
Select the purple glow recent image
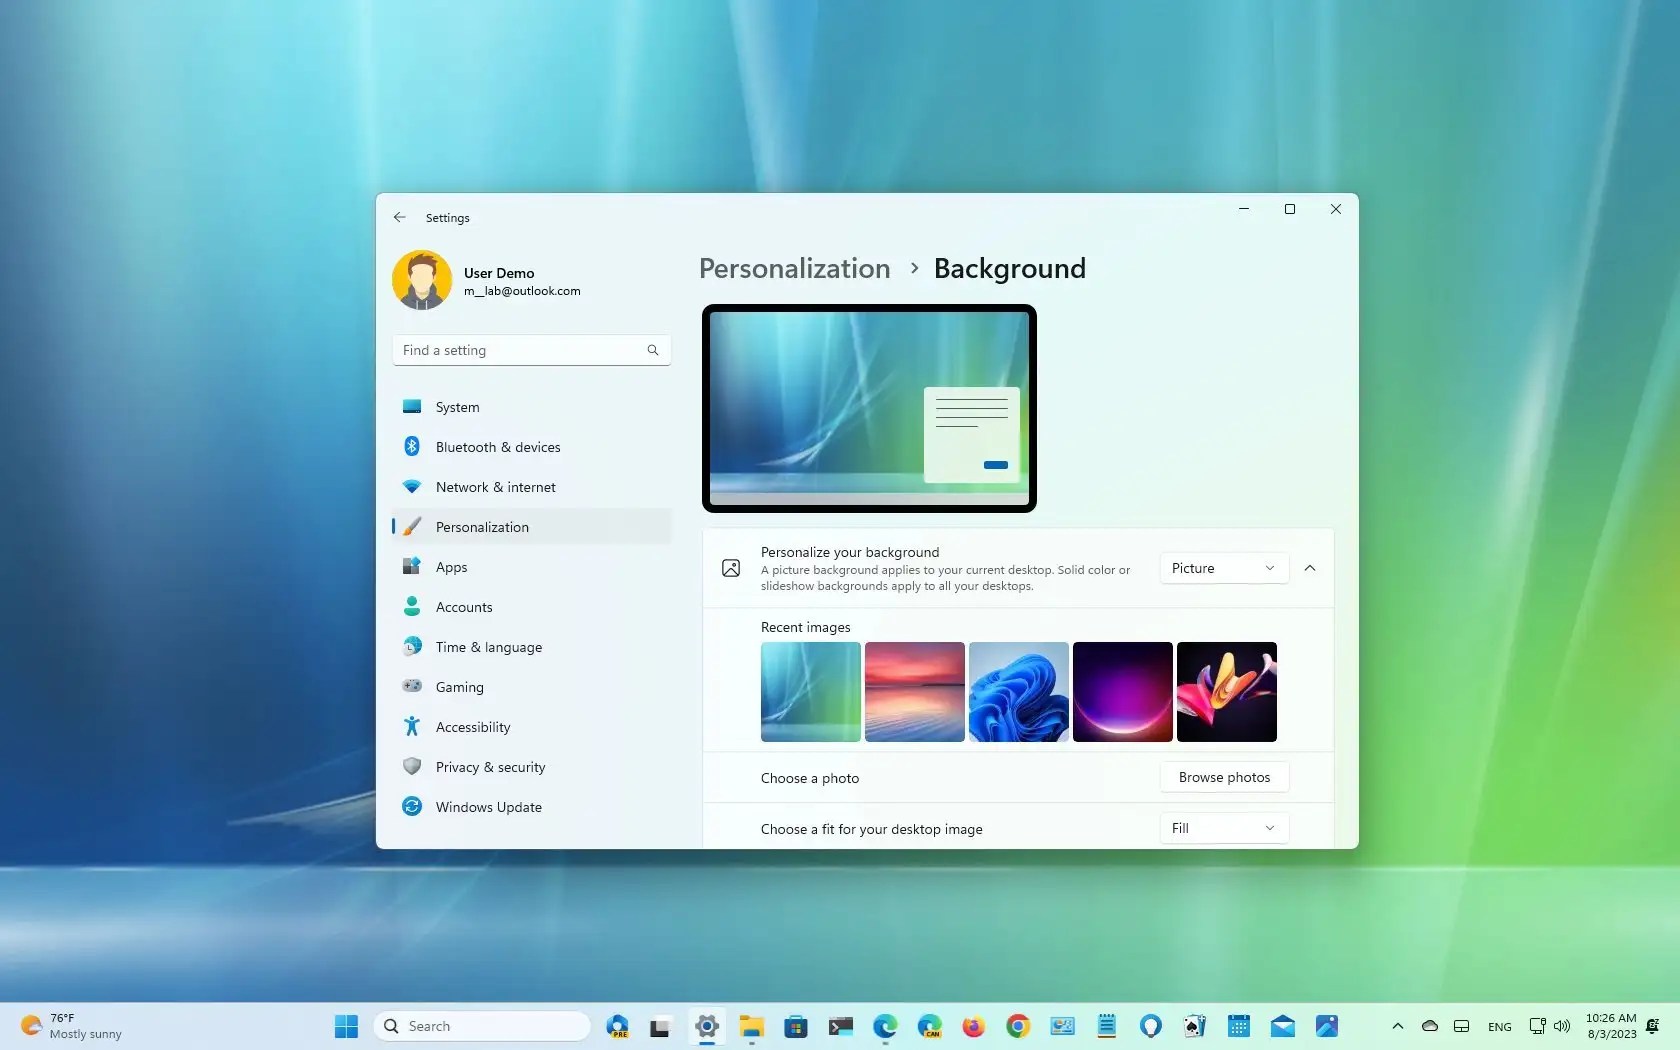pyautogui.click(x=1123, y=692)
